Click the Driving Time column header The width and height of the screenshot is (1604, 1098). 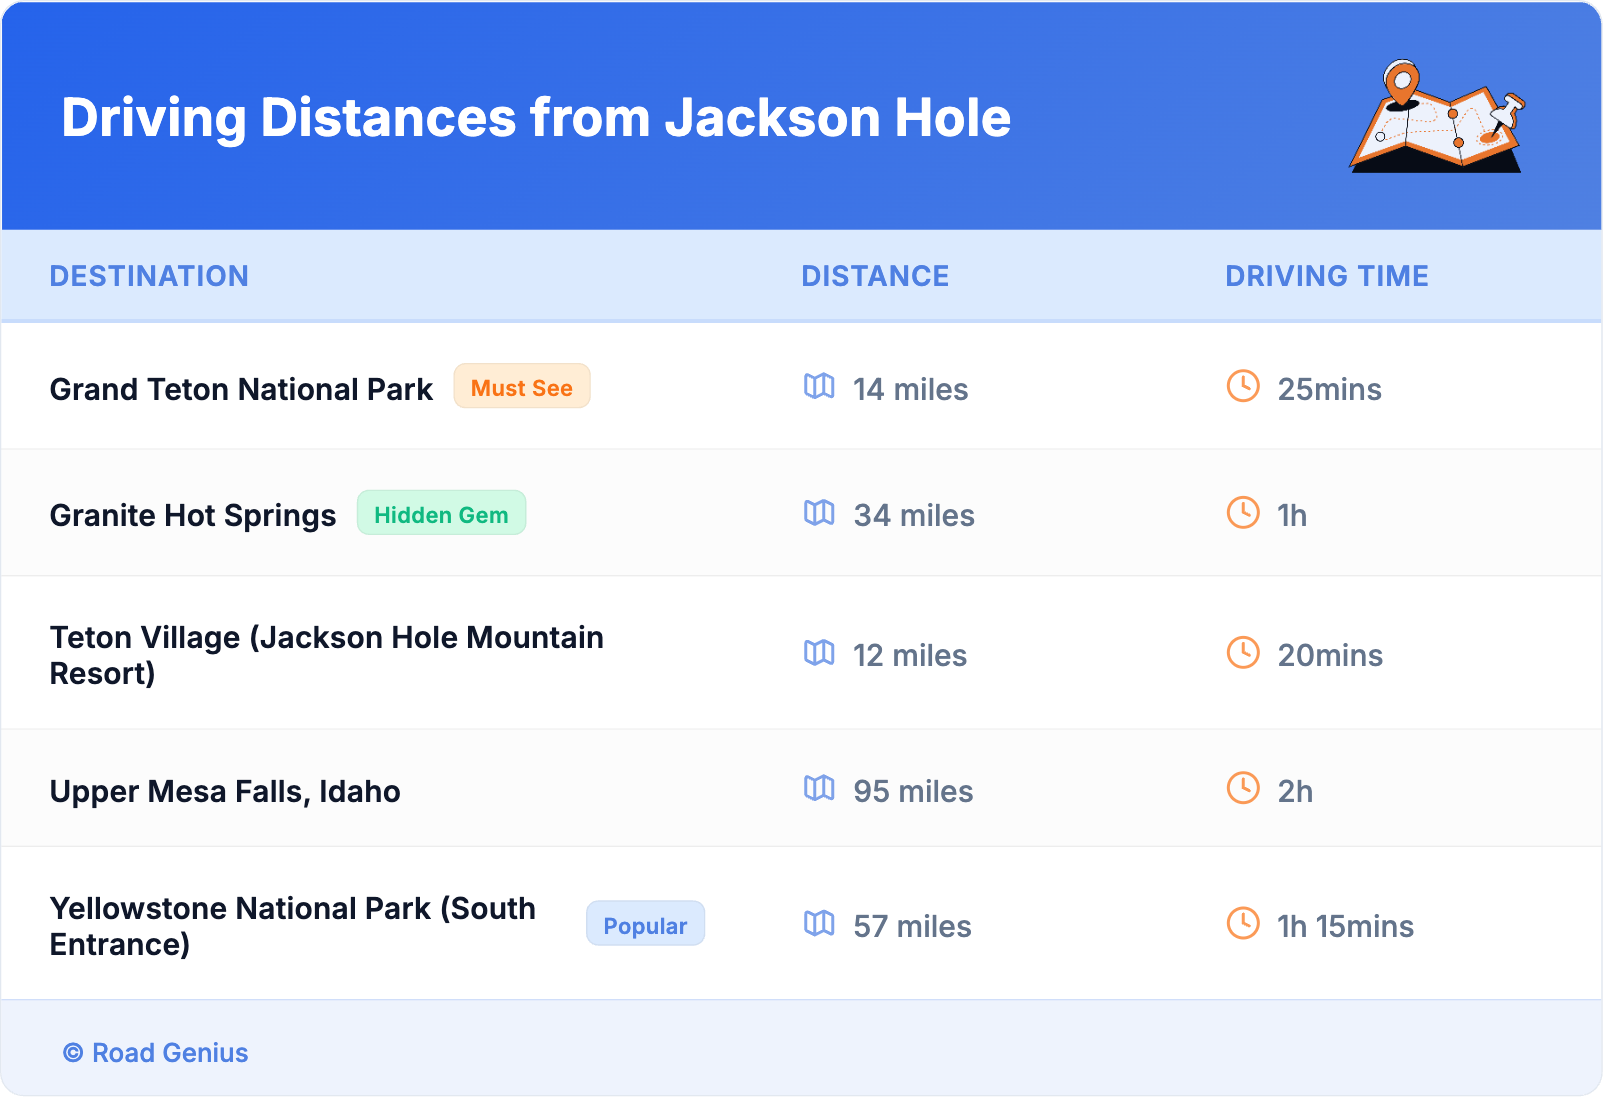tap(1326, 276)
